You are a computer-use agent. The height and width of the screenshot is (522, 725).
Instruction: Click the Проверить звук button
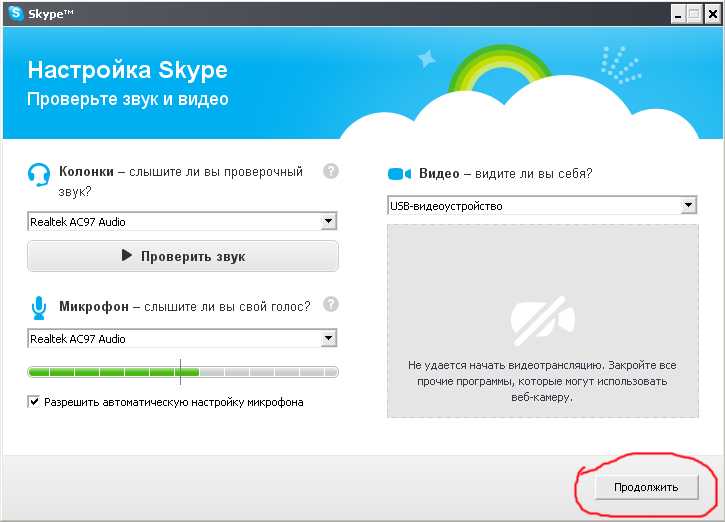pos(183,256)
